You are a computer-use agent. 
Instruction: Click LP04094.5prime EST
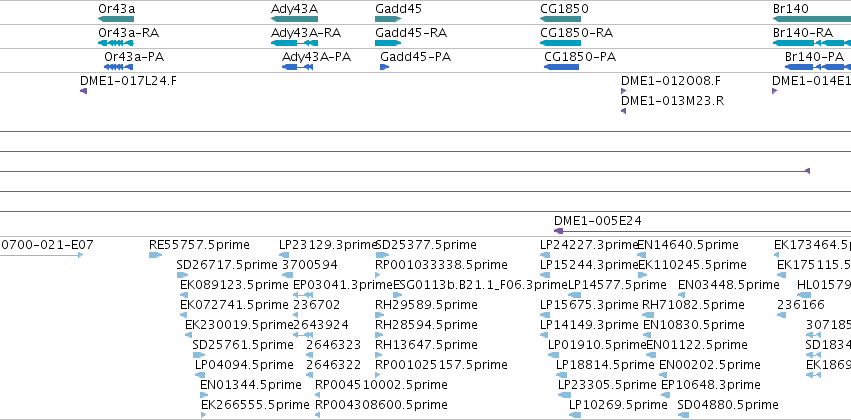(200, 375)
